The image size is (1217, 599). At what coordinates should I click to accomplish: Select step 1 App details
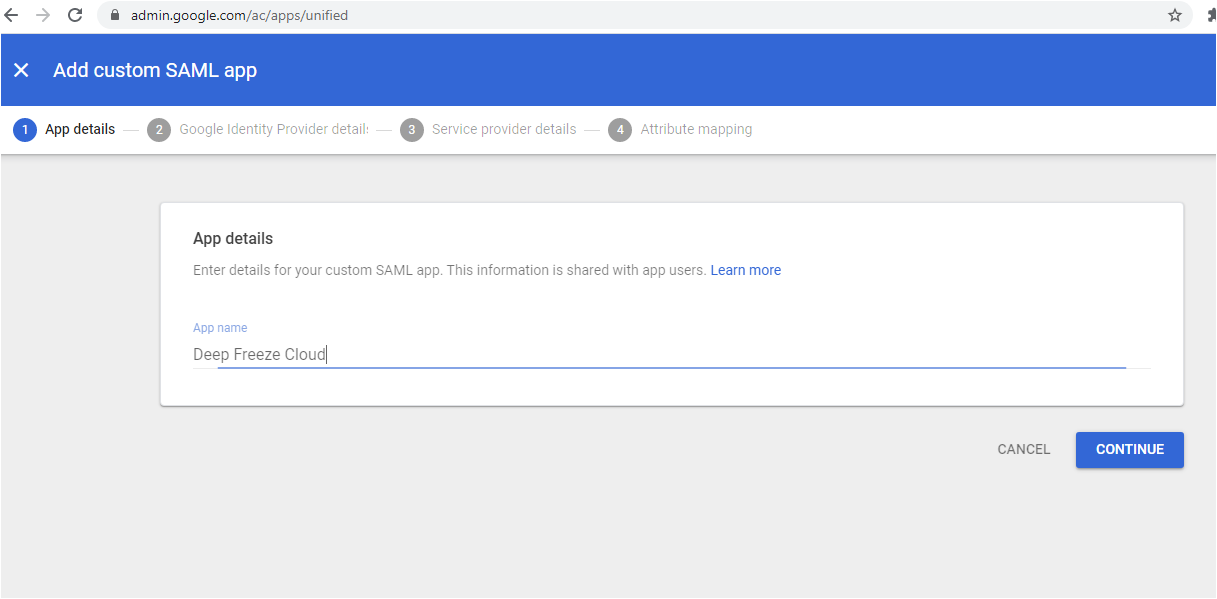(x=65, y=130)
